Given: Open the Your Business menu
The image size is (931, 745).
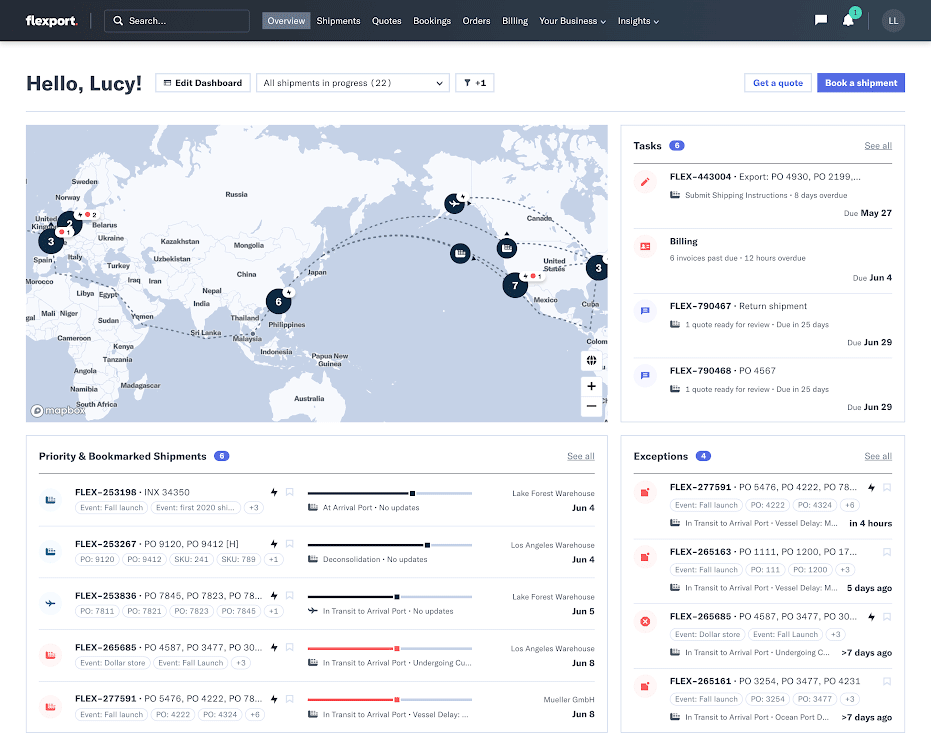Looking at the screenshot, I should pos(572,21).
